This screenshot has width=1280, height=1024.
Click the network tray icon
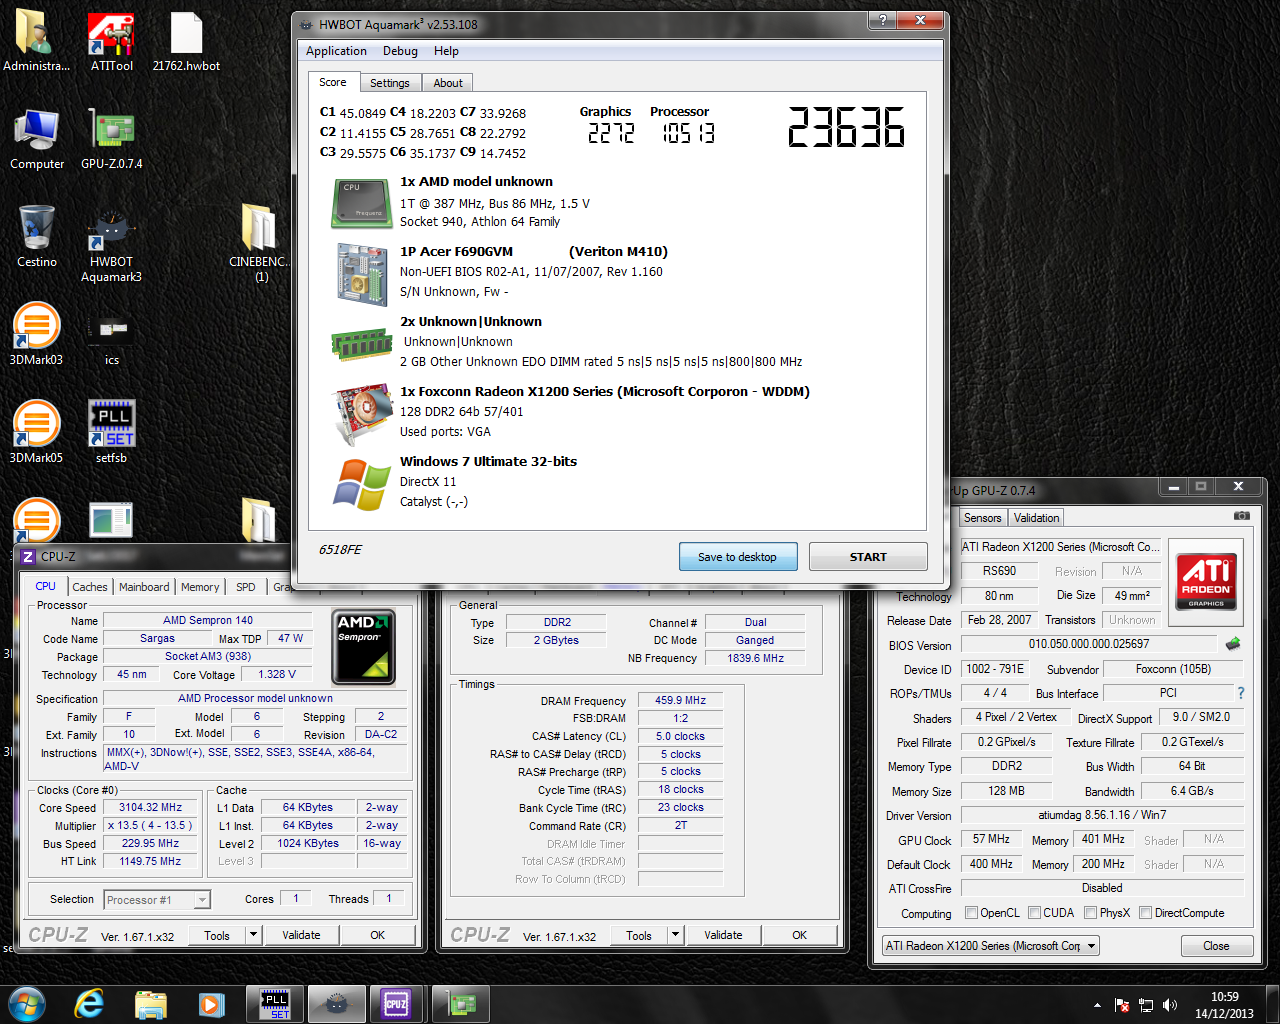click(x=1146, y=1005)
